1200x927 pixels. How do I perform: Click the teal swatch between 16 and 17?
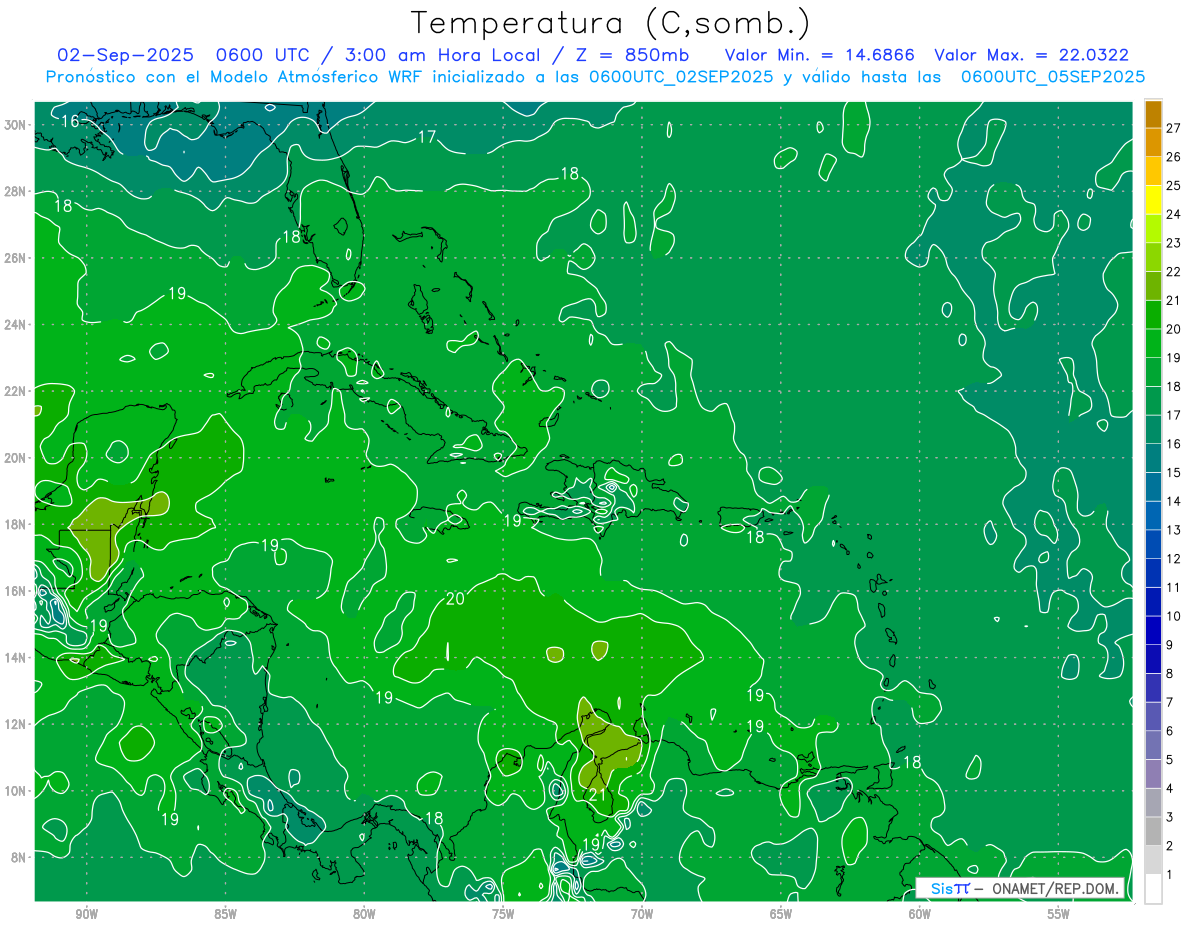click(x=1153, y=429)
